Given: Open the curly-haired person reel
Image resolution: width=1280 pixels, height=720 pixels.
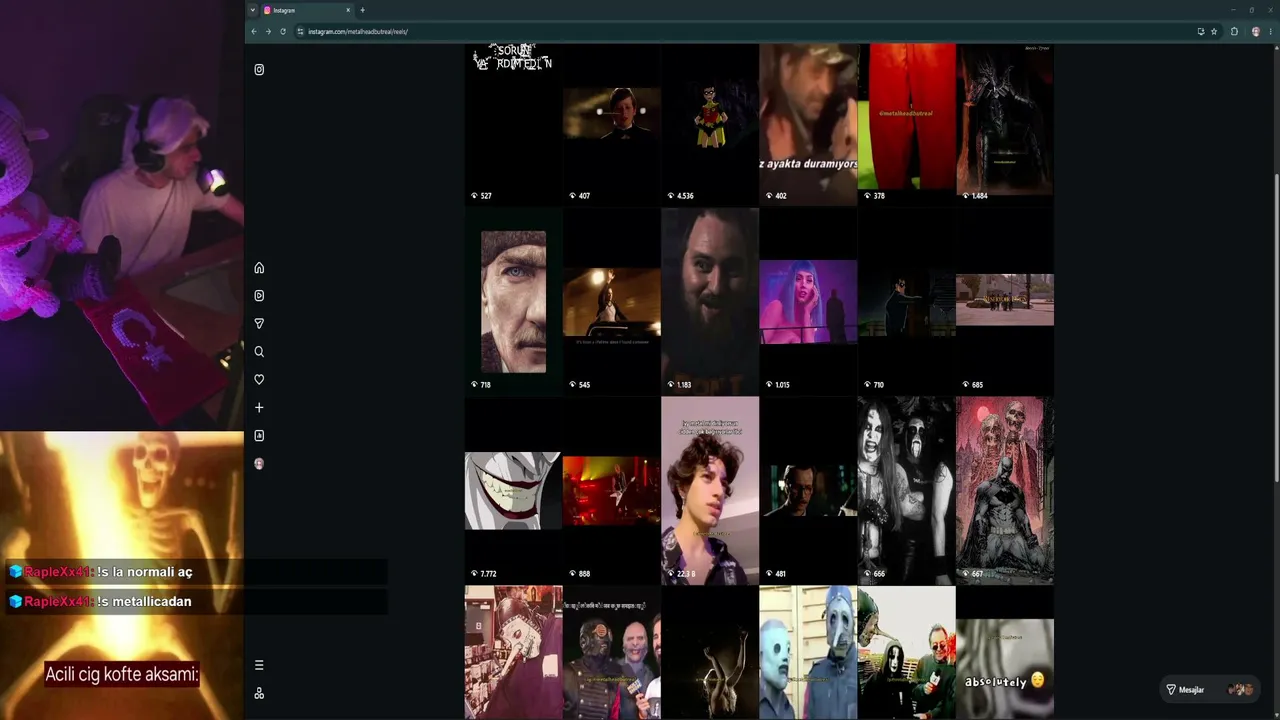Looking at the screenshot, I should click(710, 490).
